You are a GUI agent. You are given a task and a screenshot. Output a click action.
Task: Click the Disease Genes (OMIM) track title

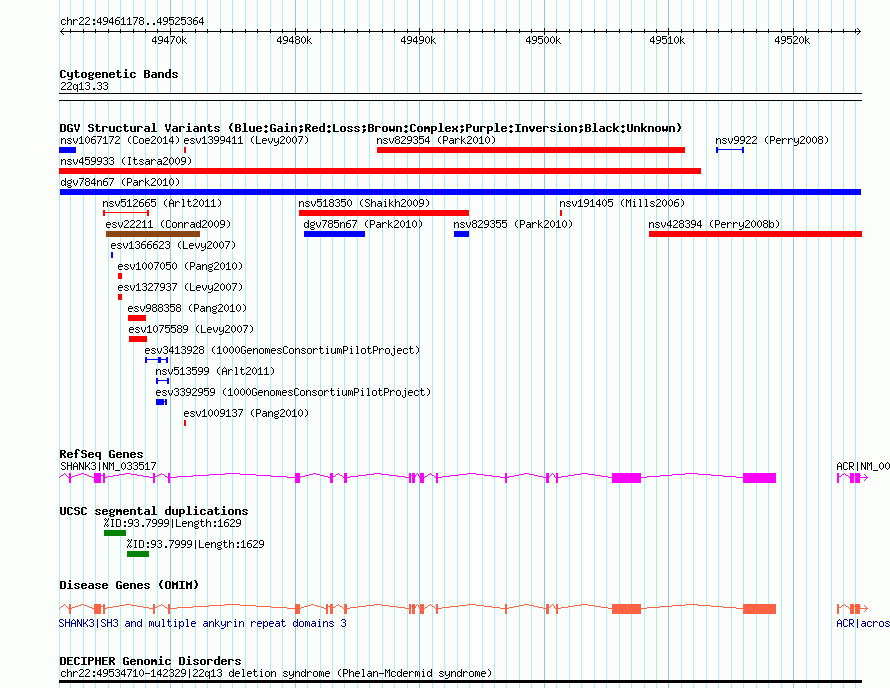[x=129, y=585]
